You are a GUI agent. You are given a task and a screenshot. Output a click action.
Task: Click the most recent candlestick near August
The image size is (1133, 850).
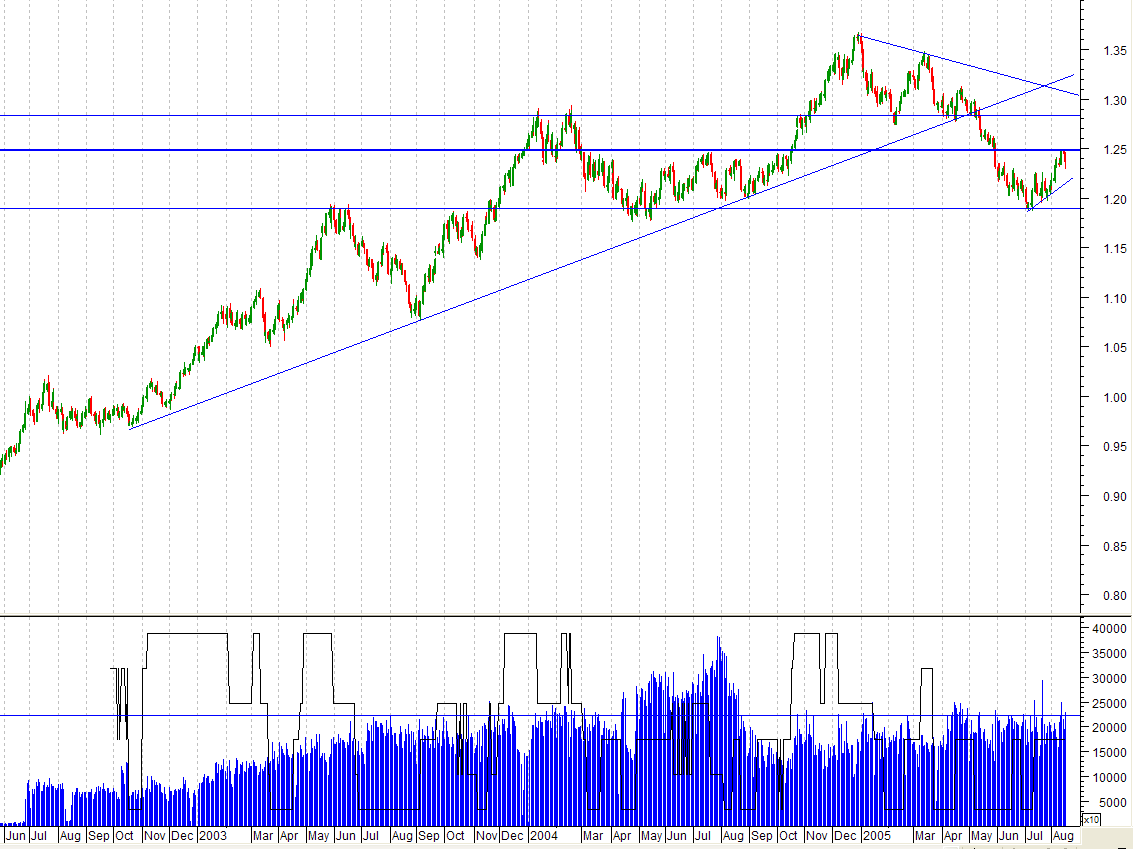1063,160
